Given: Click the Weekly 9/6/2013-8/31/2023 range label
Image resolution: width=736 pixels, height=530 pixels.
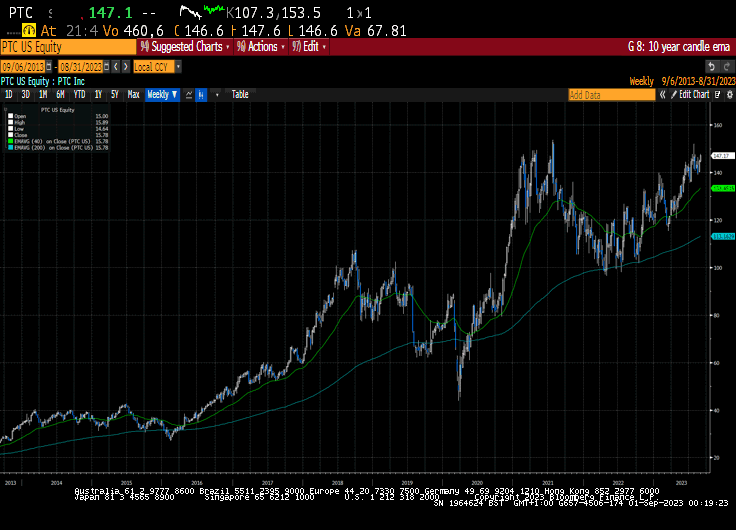Looking at the screenshot, I should 682,81.
